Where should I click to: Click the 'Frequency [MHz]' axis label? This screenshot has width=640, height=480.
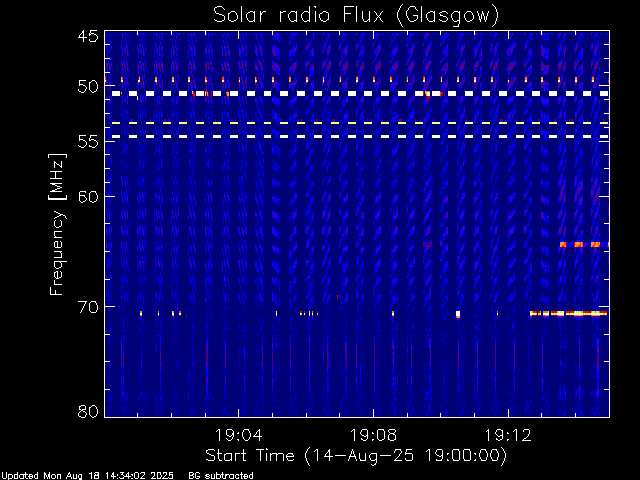point(58,224)
